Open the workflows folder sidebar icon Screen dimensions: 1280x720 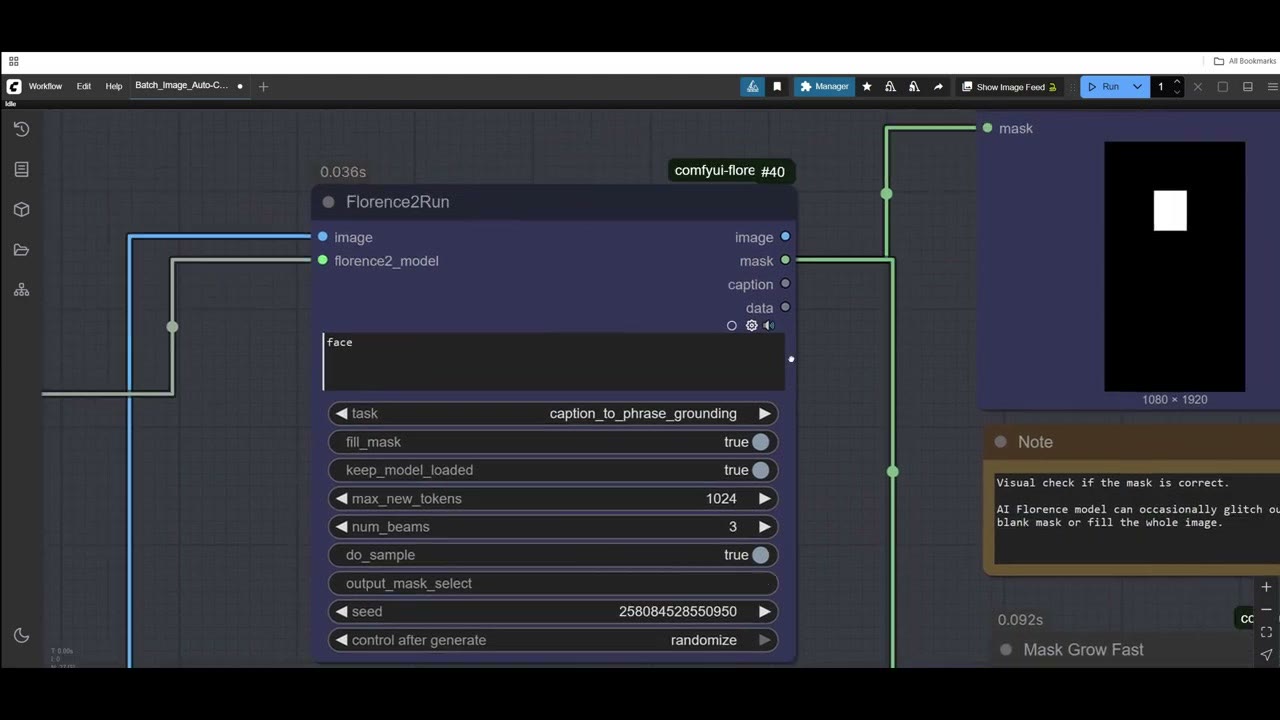coord(21,250)
